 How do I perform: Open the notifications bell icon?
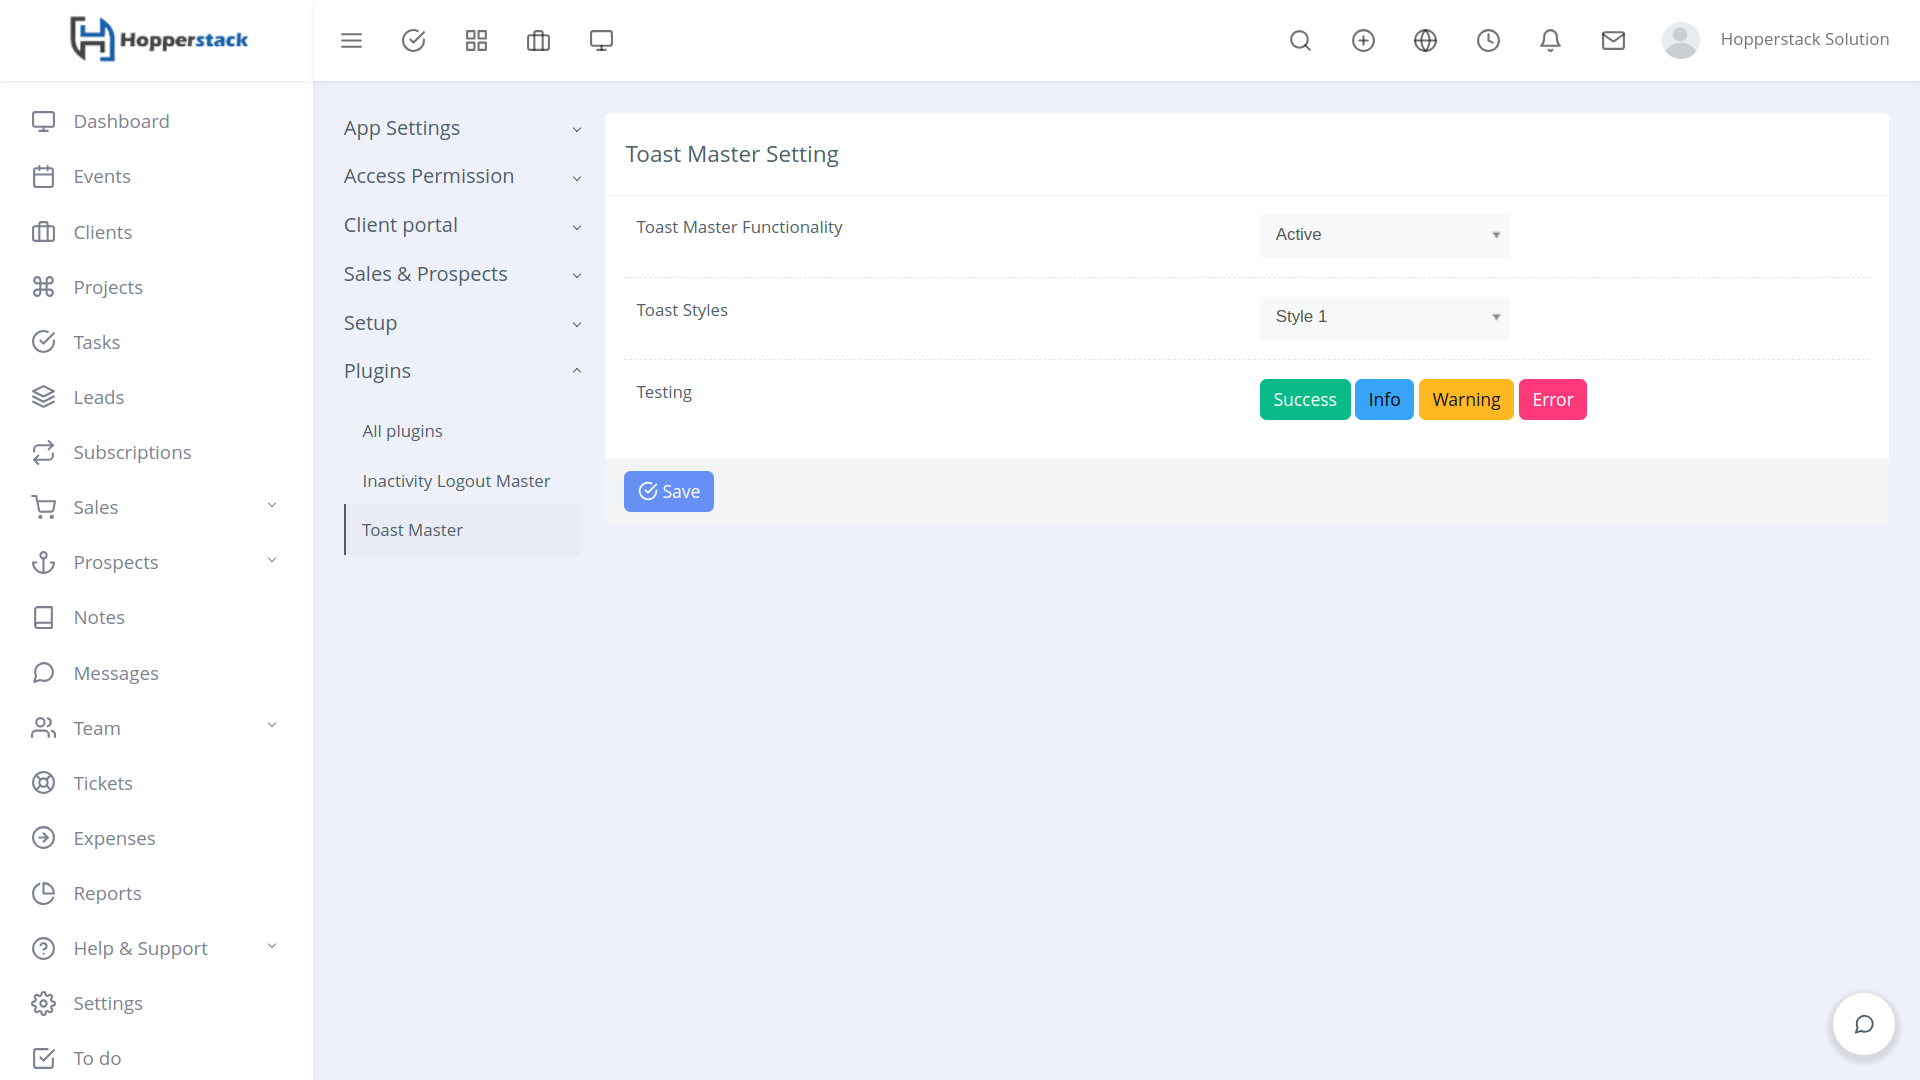[x=1550, y=40]
